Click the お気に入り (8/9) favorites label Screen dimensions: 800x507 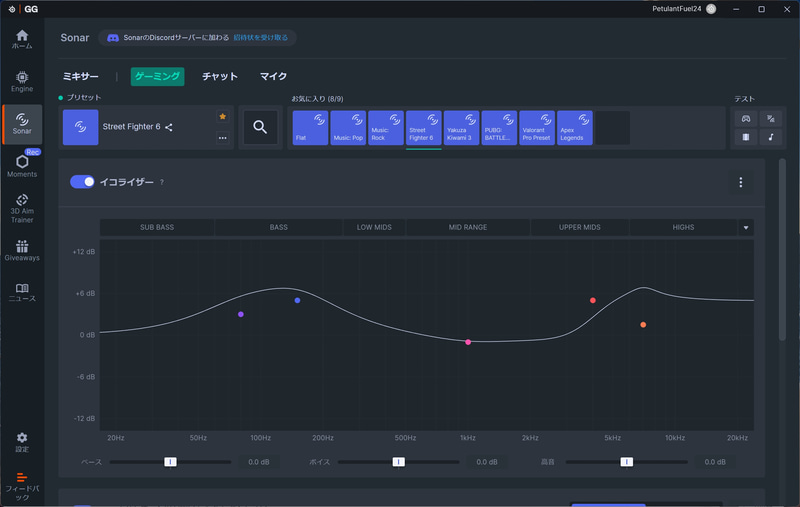317,99
